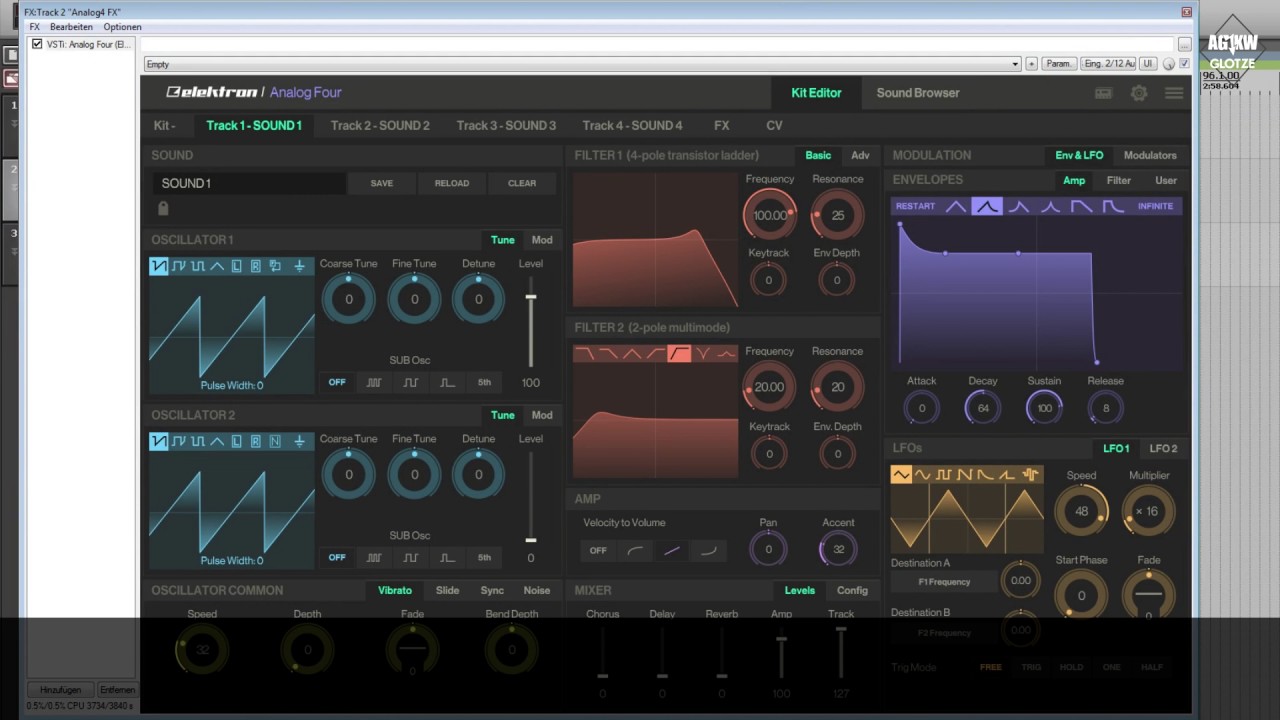Open the Analog Four settings gear
The height and width of the screenshot is (720, 1280).
1139,93
